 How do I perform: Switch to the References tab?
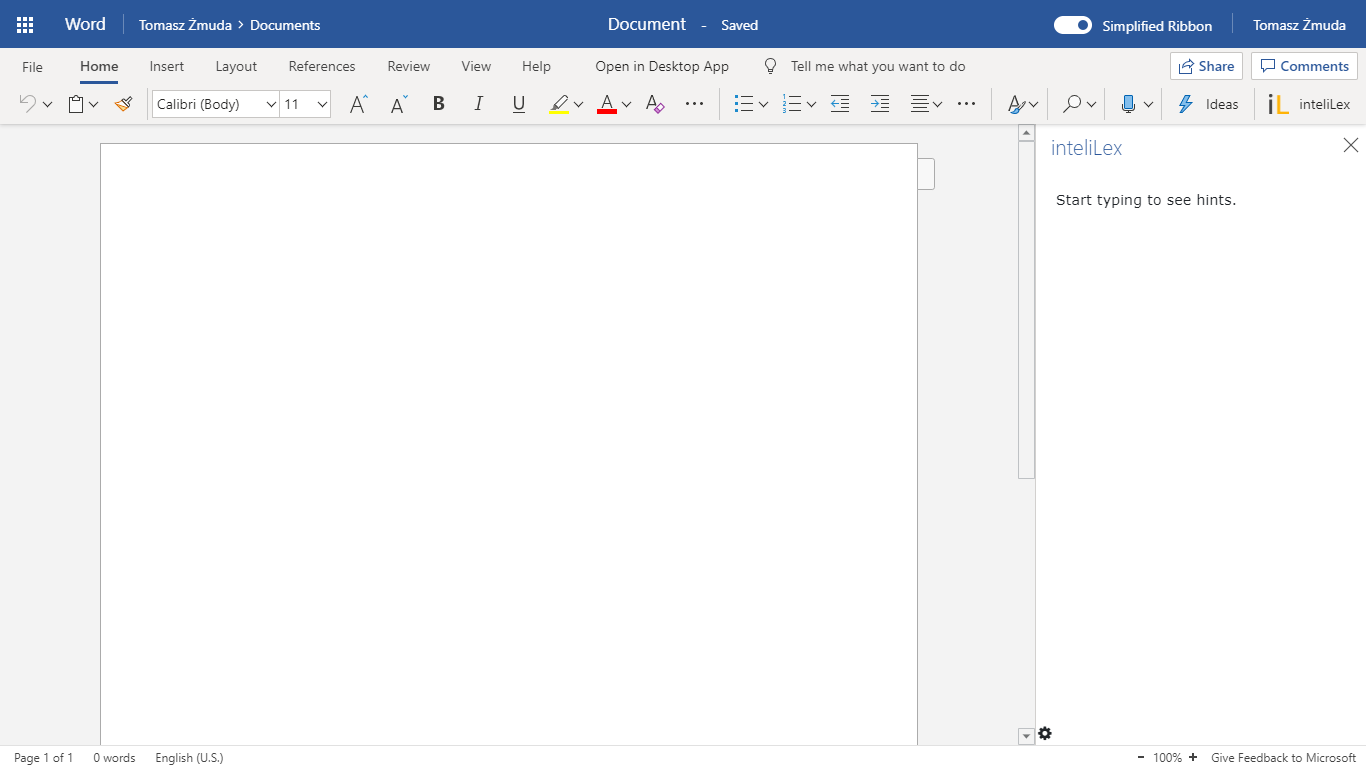(x=322, y=66)
